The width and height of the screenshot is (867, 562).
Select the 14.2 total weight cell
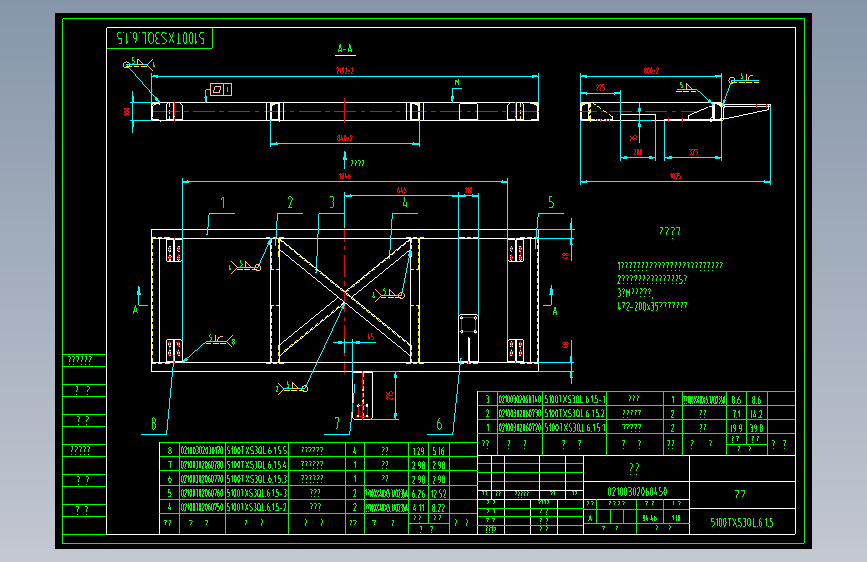coord(756,413)
